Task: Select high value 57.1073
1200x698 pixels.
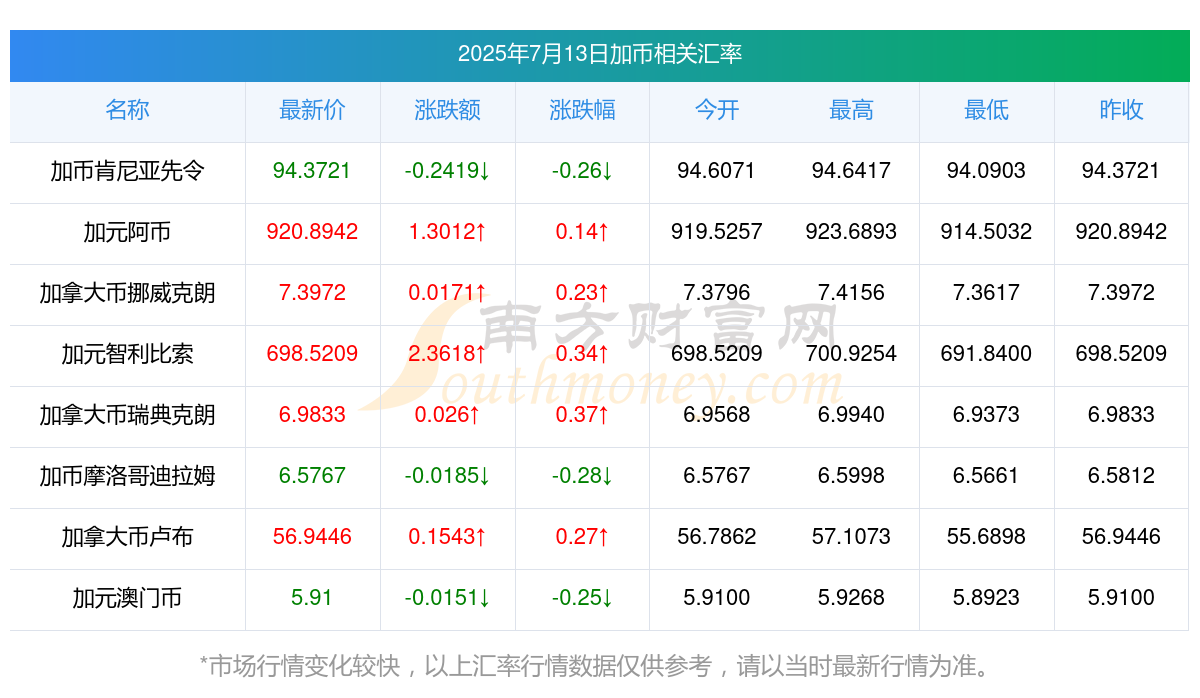Action: [x=851, y=537]
